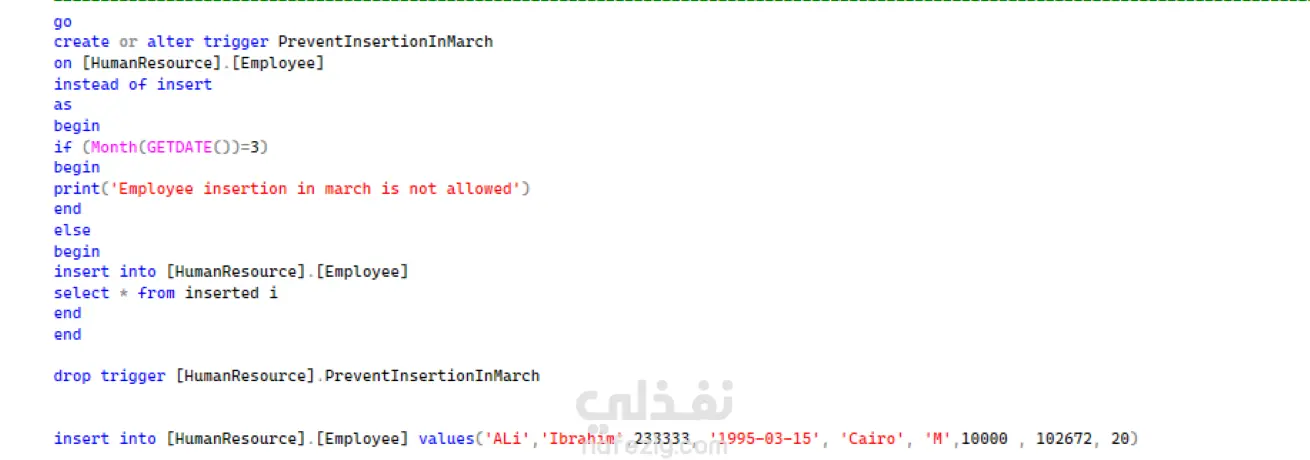The height and width of the screenshot is (460, 1310).
Task: Click the 'print' keyword
Action: click(x=77, y=188)
